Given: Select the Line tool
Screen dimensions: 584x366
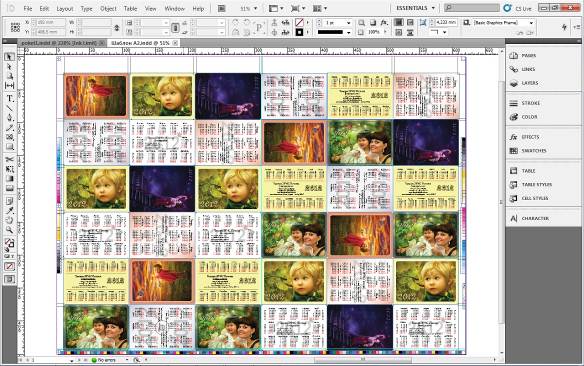Looking at the screenshot, I should pyautogui.click(x=9, y=108).
